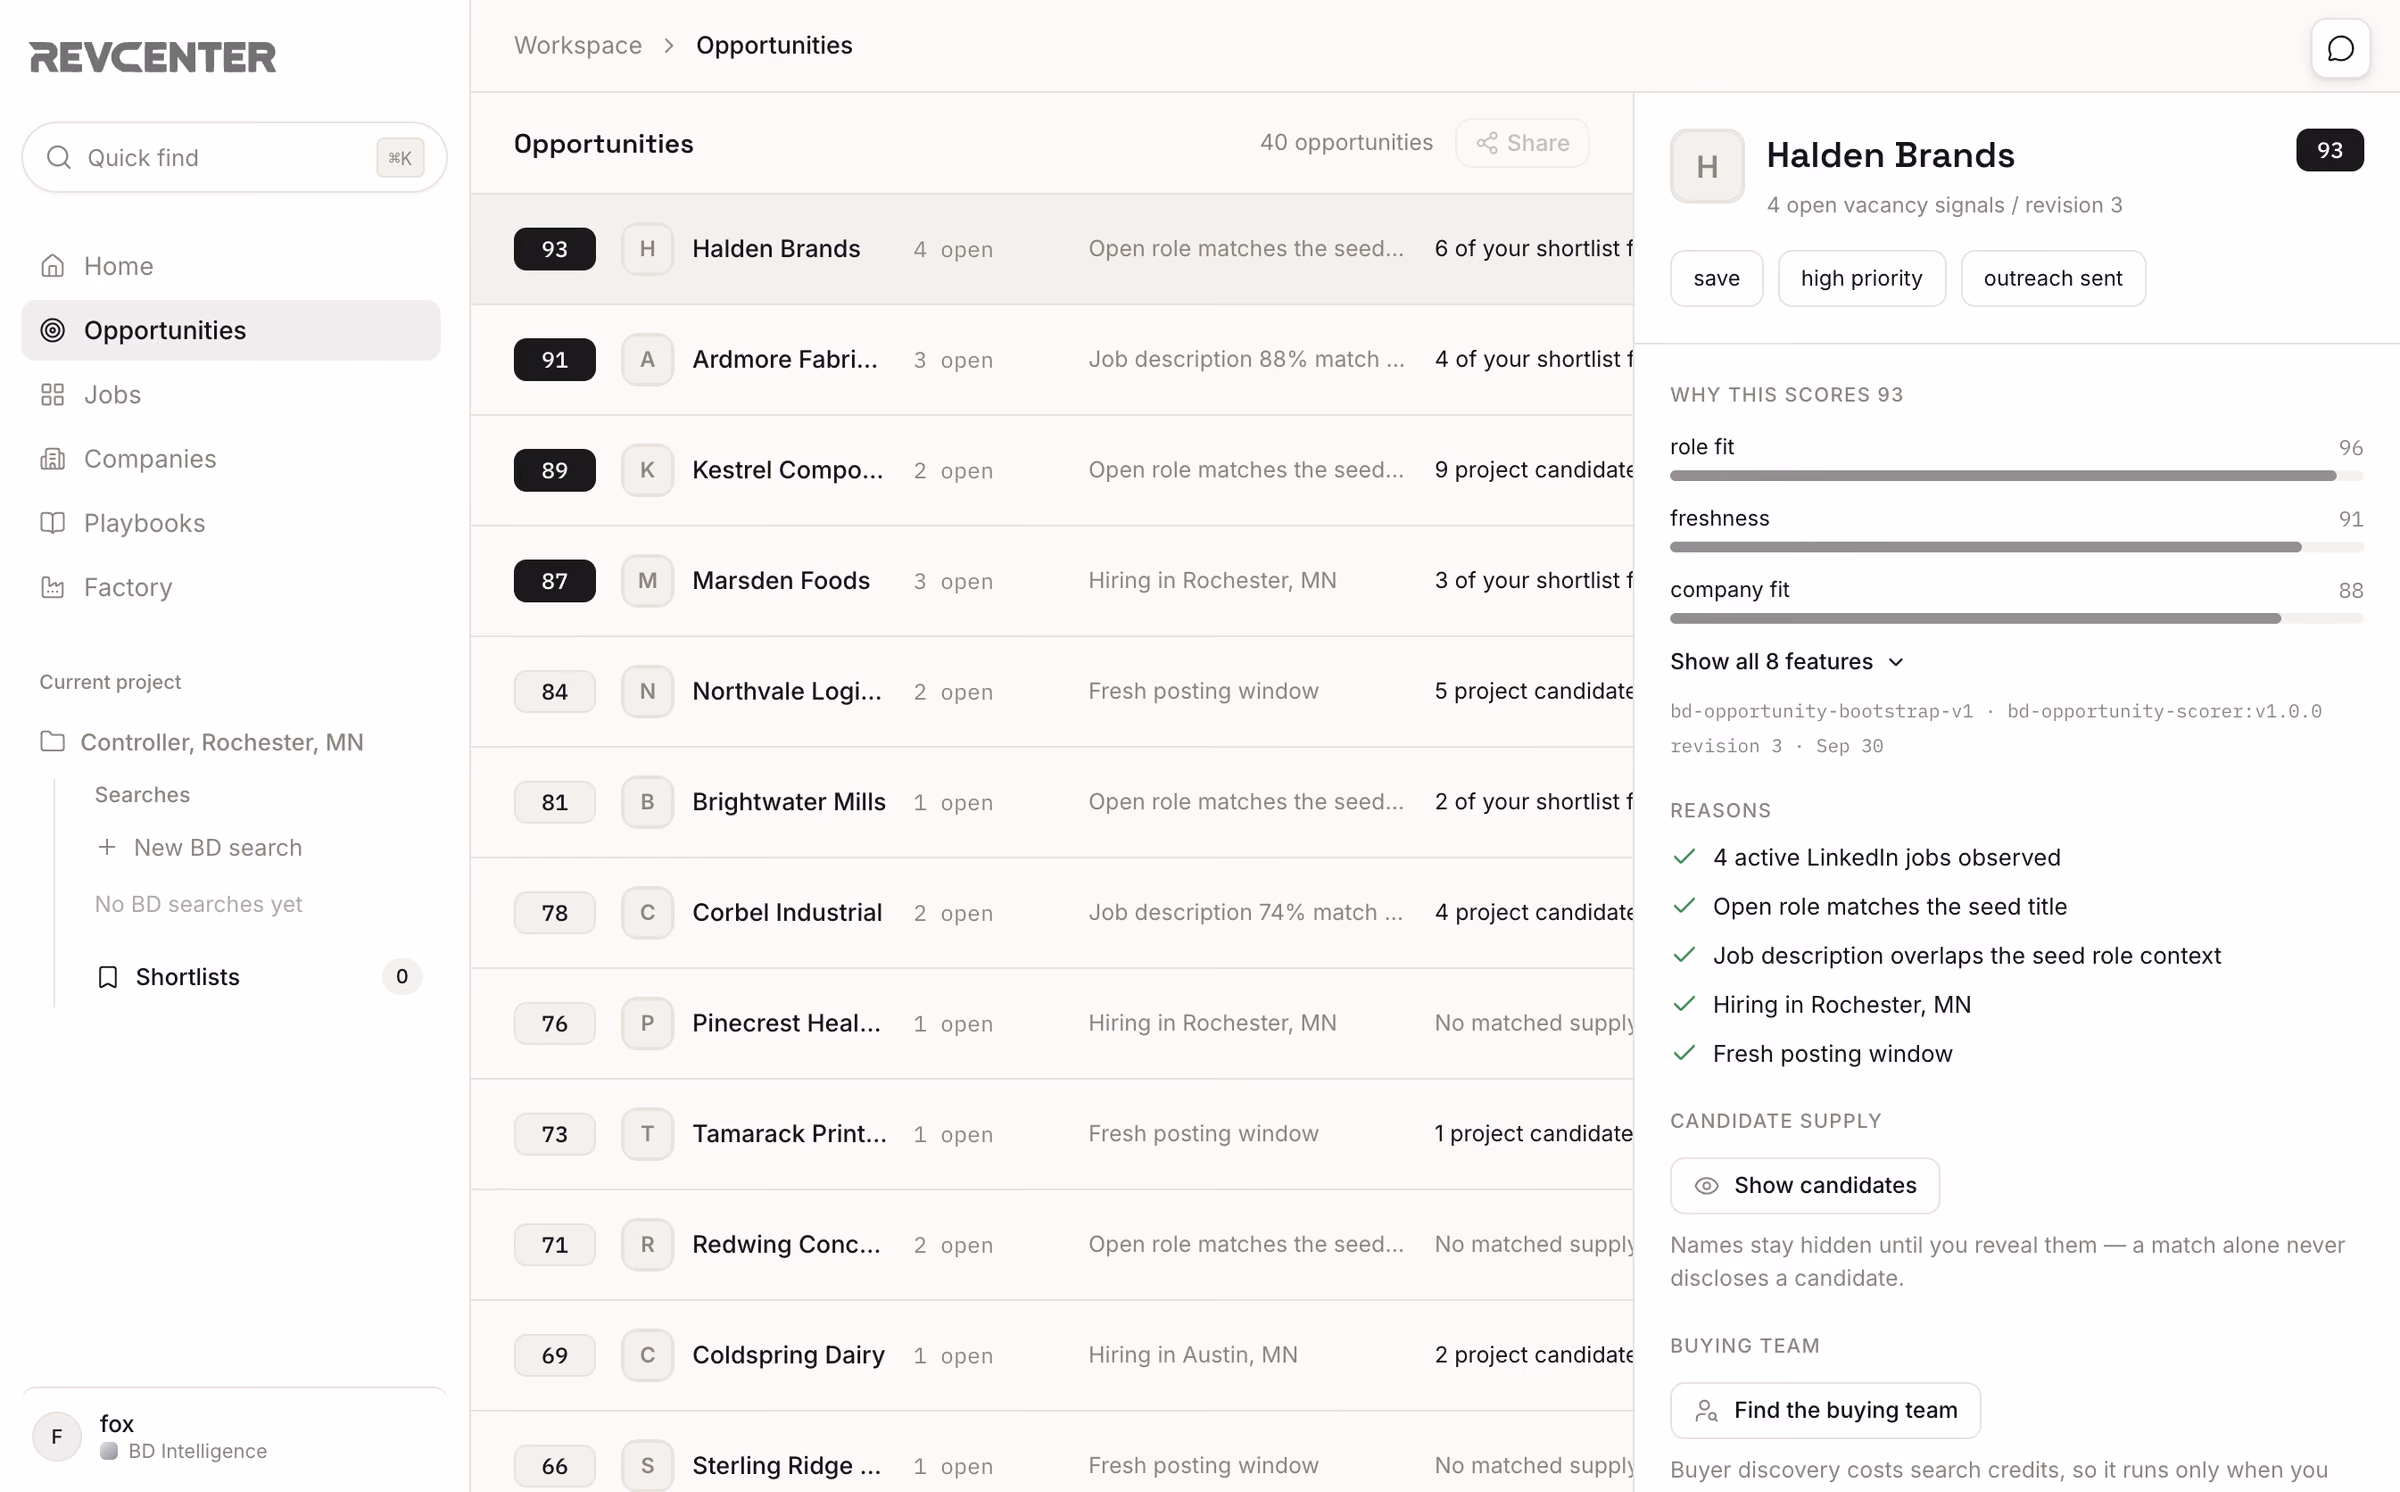
Task: Click the Factory icon in sidebar
Action: [x=53, y=587]
